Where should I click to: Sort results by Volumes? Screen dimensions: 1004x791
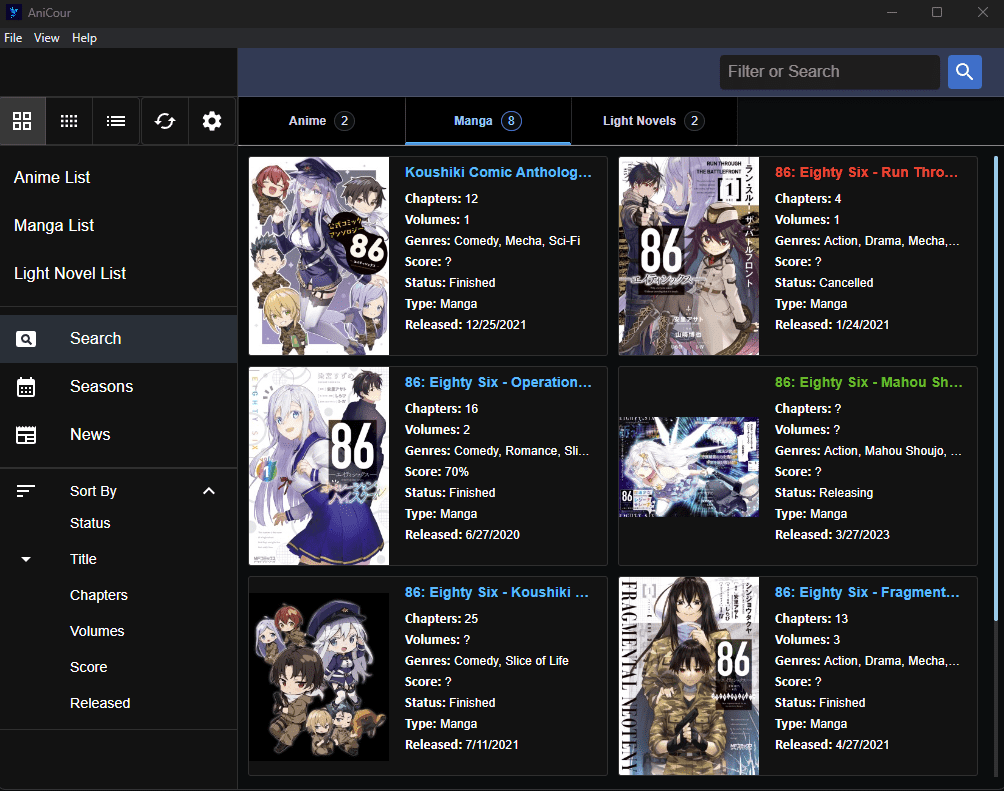click(97, 631)
